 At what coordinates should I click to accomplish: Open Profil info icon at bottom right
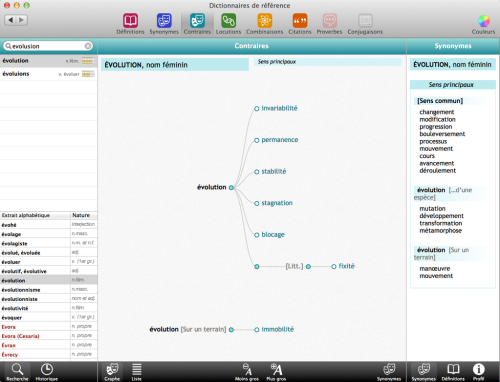click(x=478, y=371)
